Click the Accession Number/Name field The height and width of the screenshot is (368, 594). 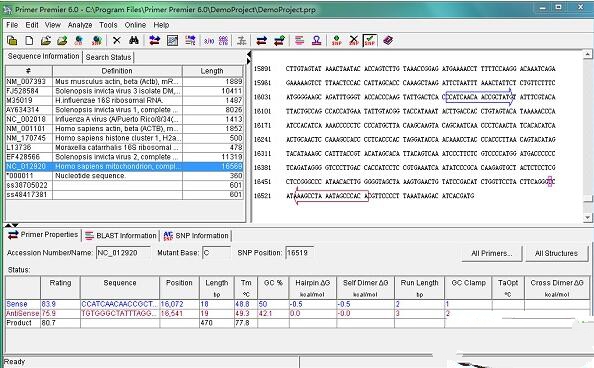[123, 253]
